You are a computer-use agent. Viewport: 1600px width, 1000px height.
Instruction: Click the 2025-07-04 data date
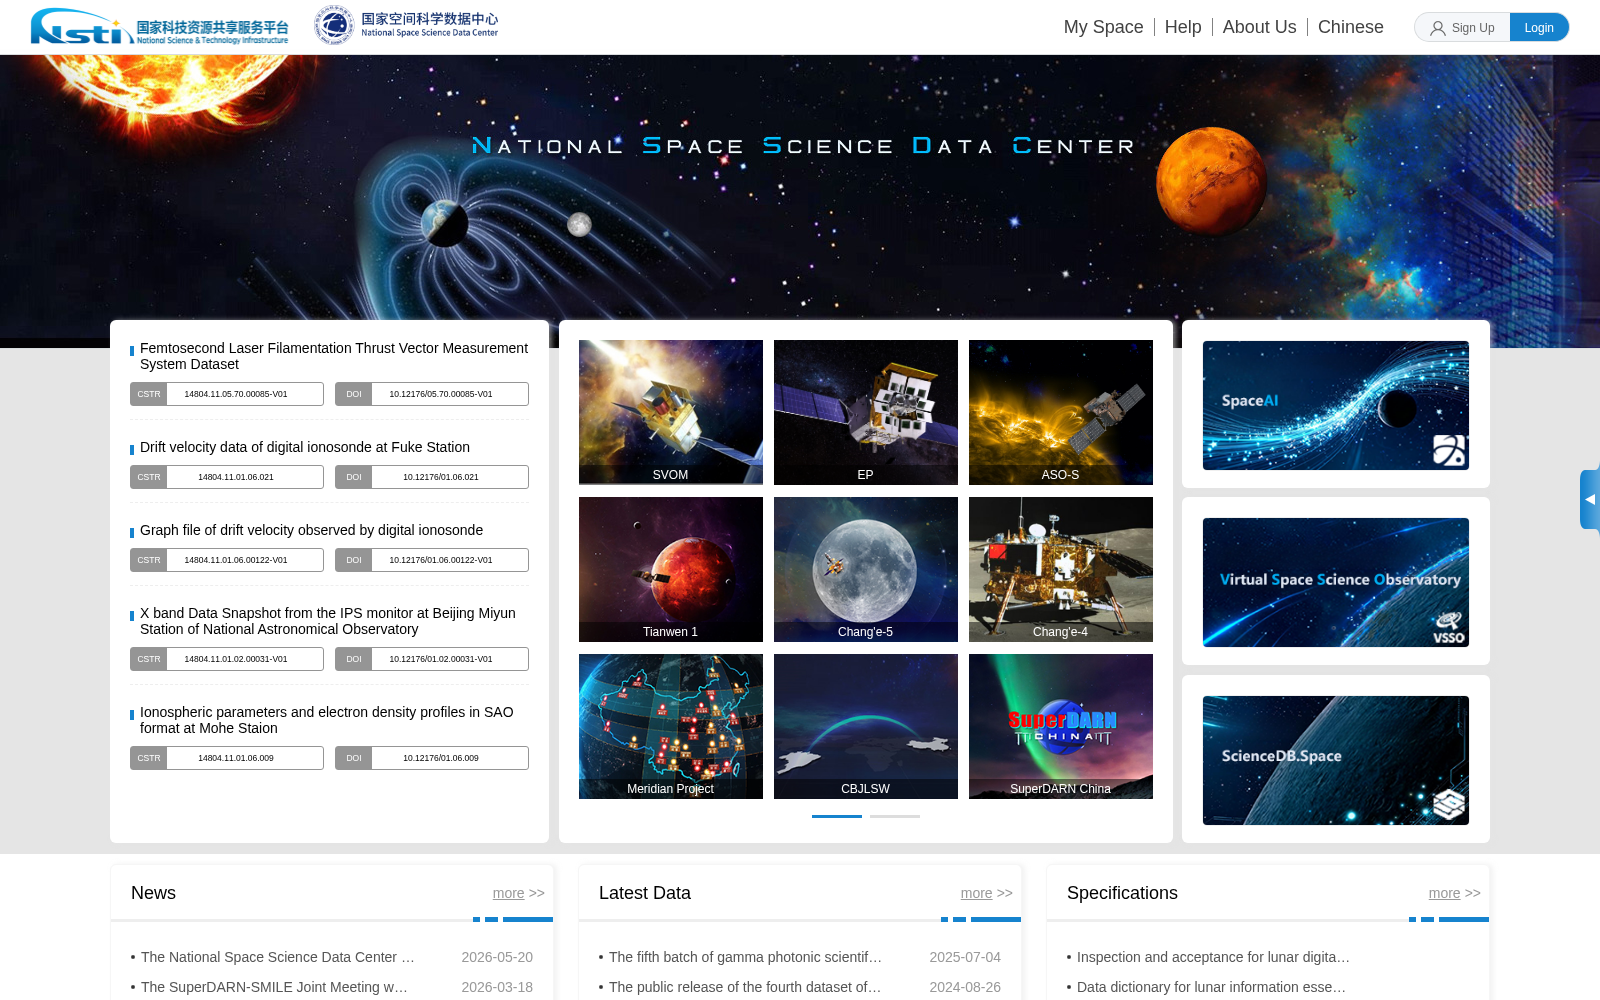(x=965, y=957)
